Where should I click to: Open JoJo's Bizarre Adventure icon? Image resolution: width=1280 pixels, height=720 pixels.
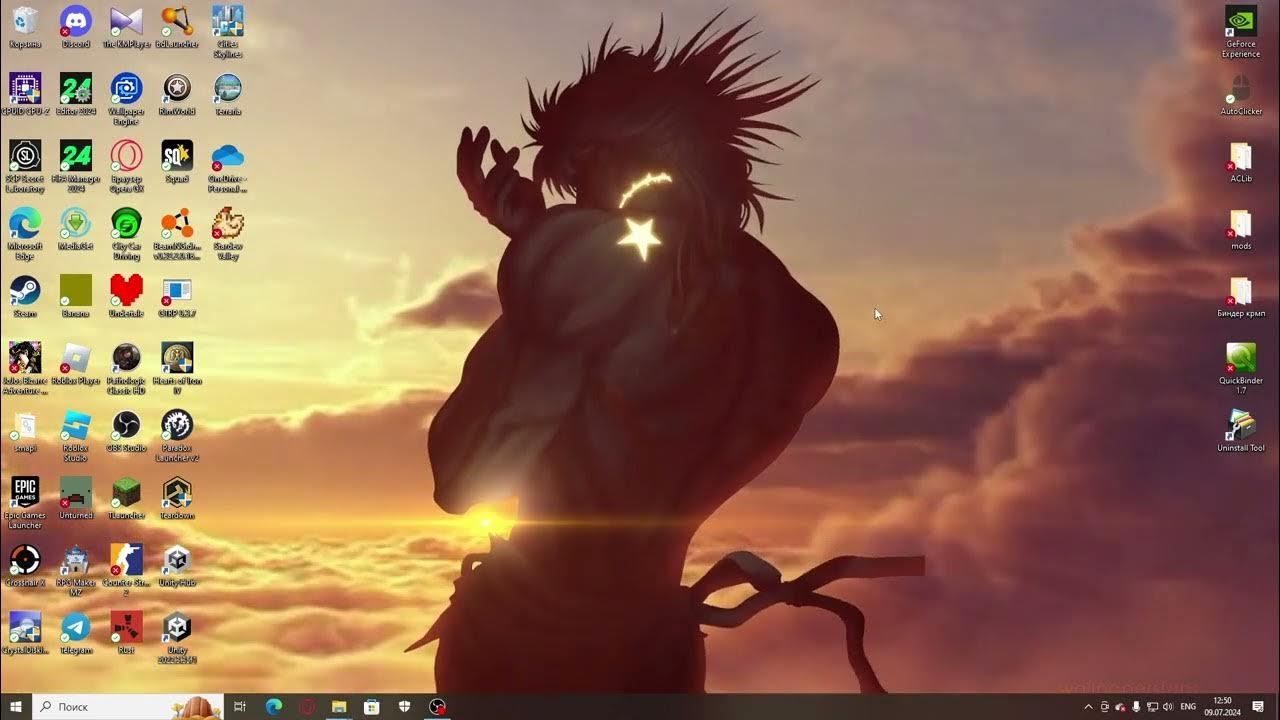(x=25, y=368)
